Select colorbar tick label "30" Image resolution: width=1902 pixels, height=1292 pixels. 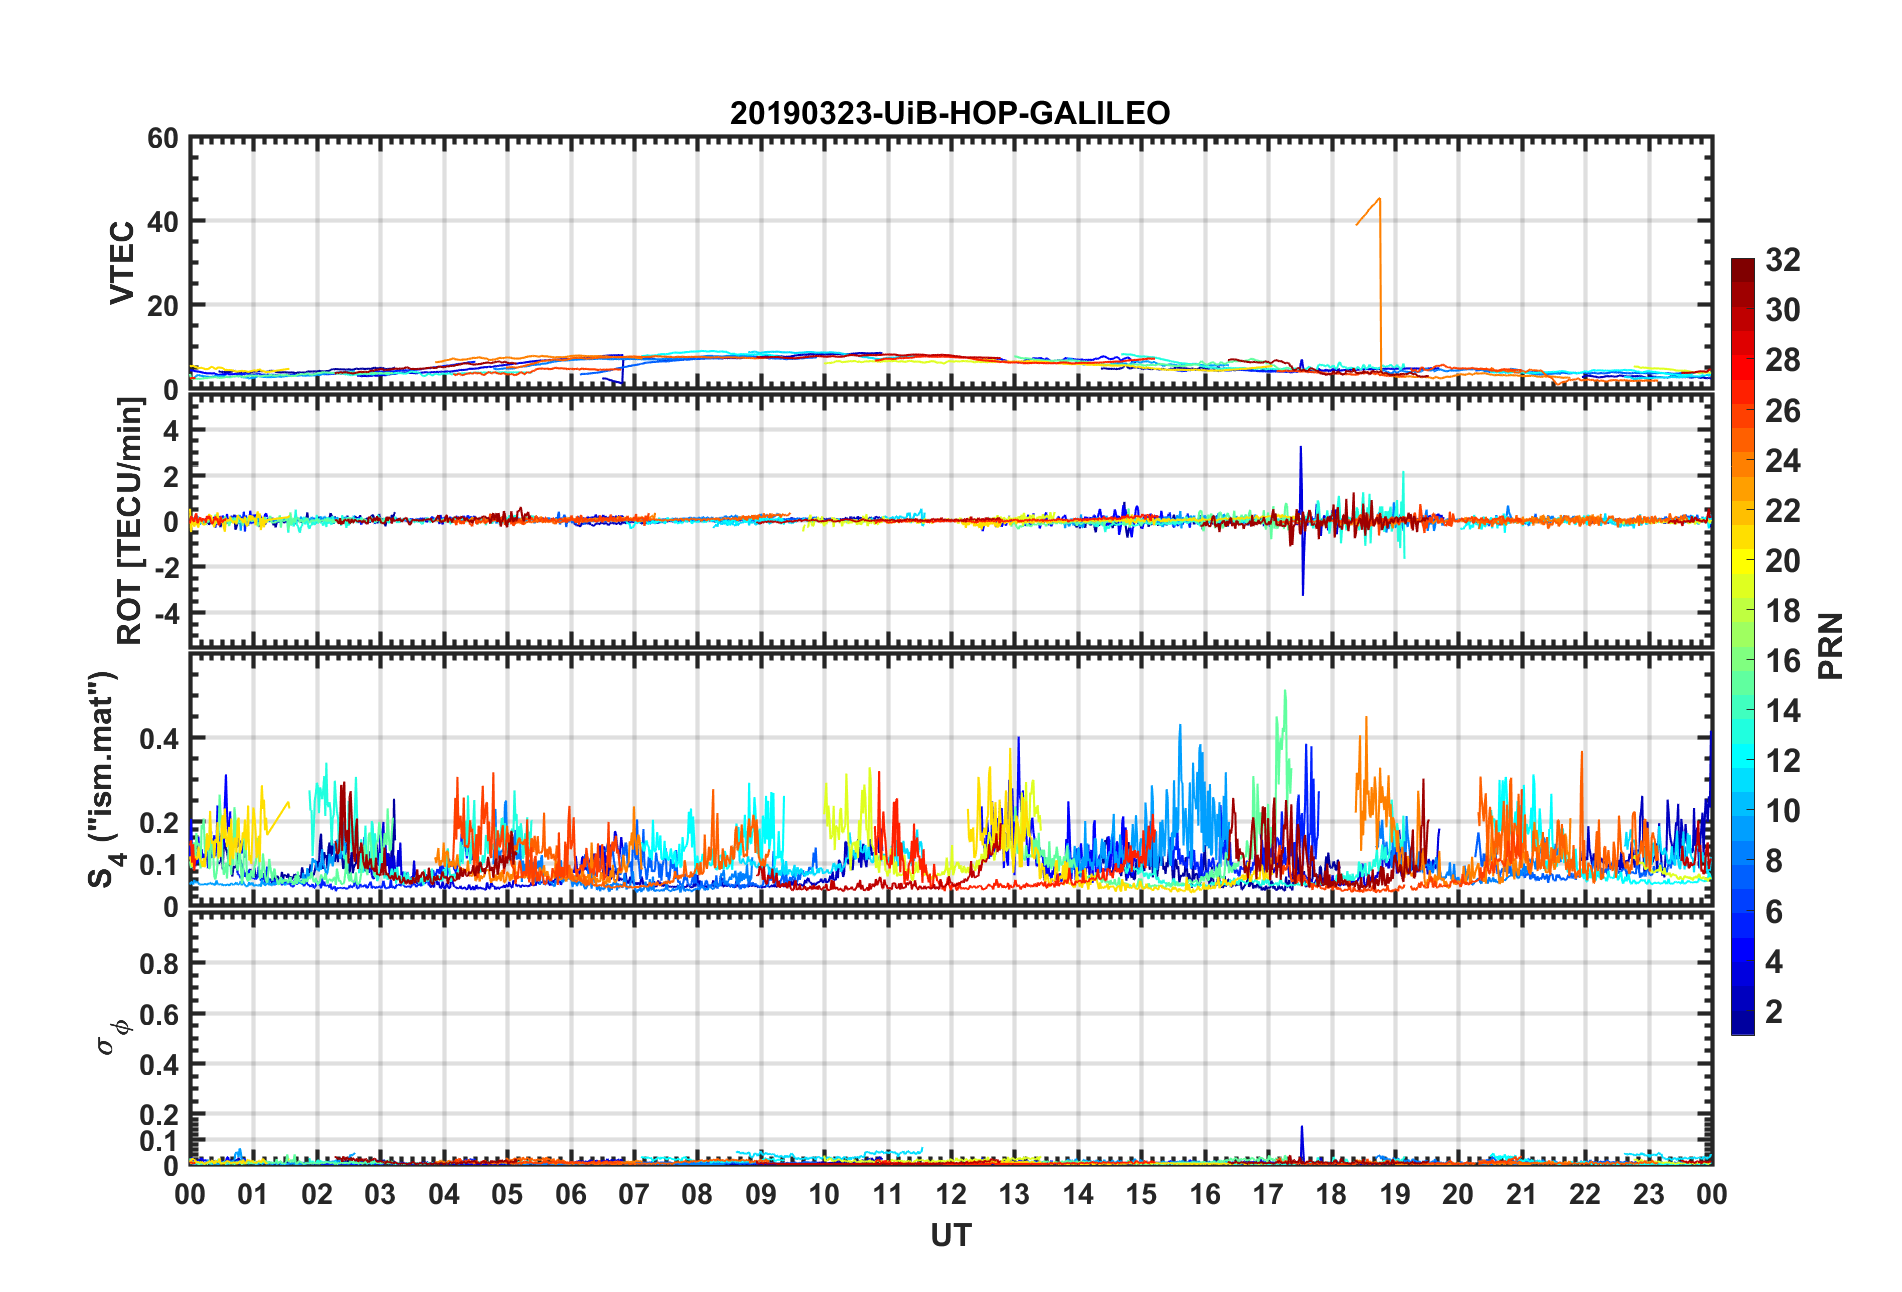(1783, 310)
